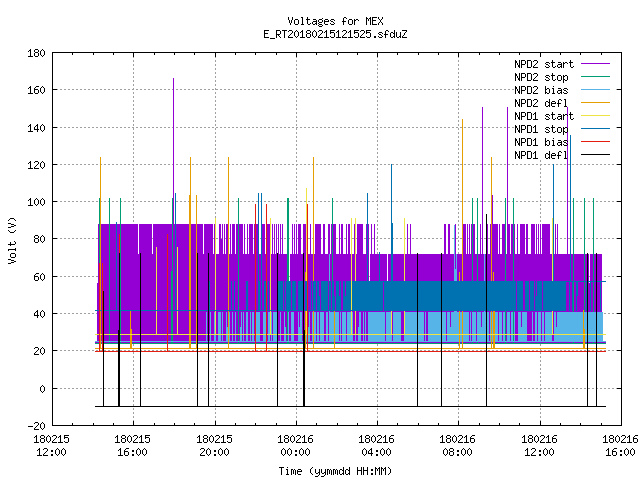Click the Volt (V) y-axis label
The image size is (640, 480).
pos(13,240)
